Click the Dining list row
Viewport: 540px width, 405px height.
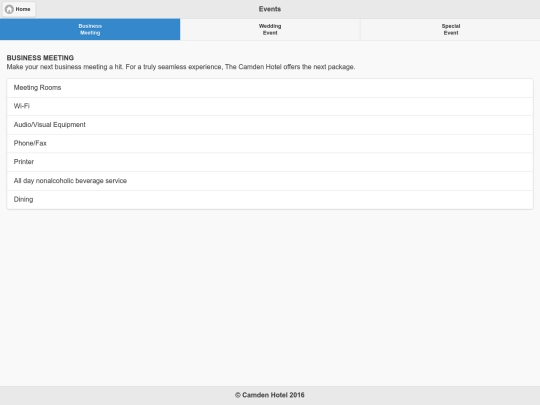pos(270,200)
